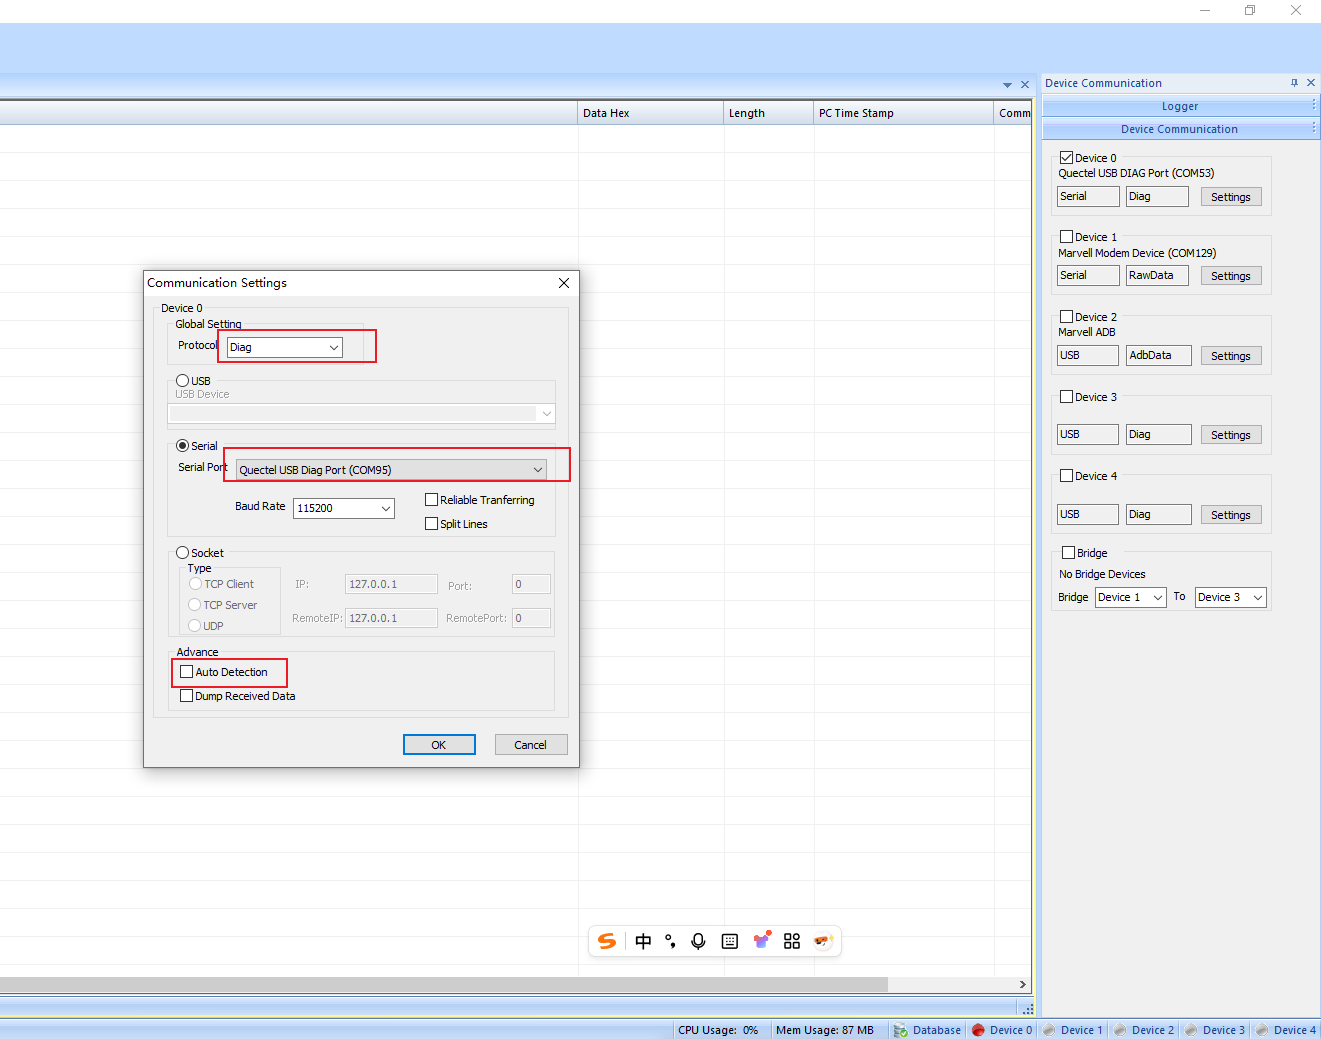Click Cancel in Communication Settings
Screen dimensions: 1321x1039
pos(531,745)
